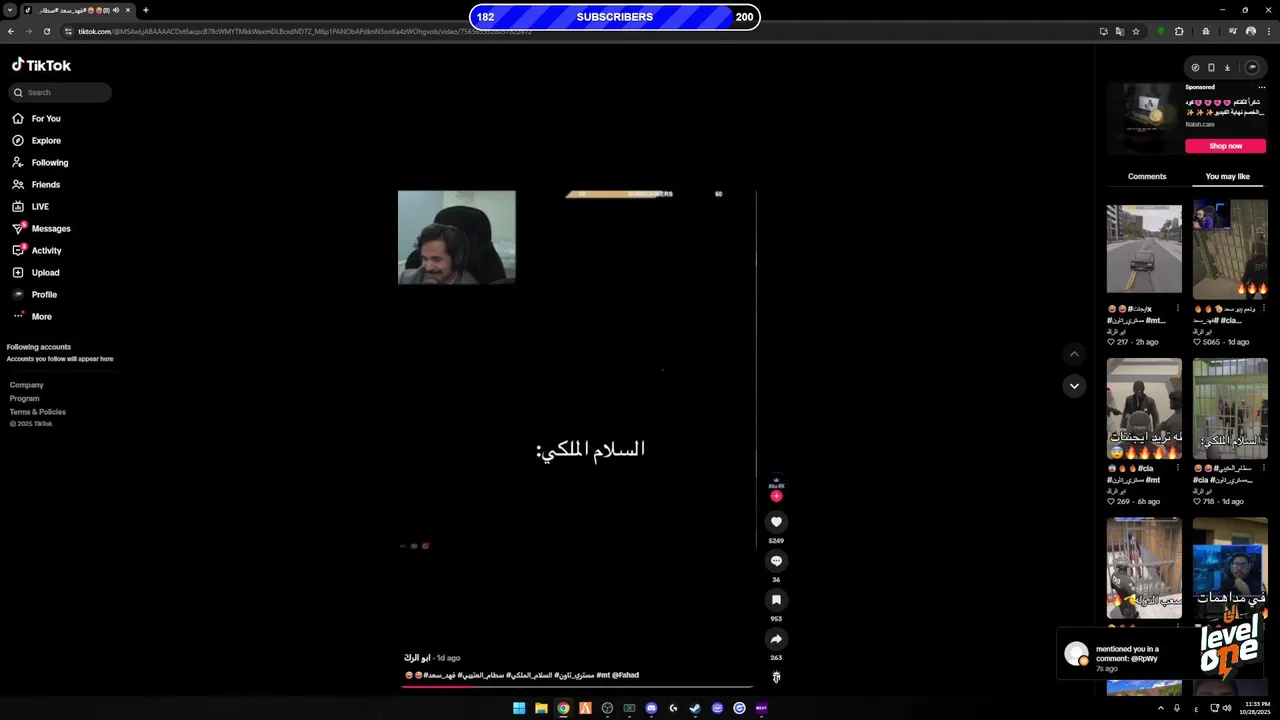Bookmark this page with star icon
This screenshot has height=720, width=1280.
coord(1136,31)
